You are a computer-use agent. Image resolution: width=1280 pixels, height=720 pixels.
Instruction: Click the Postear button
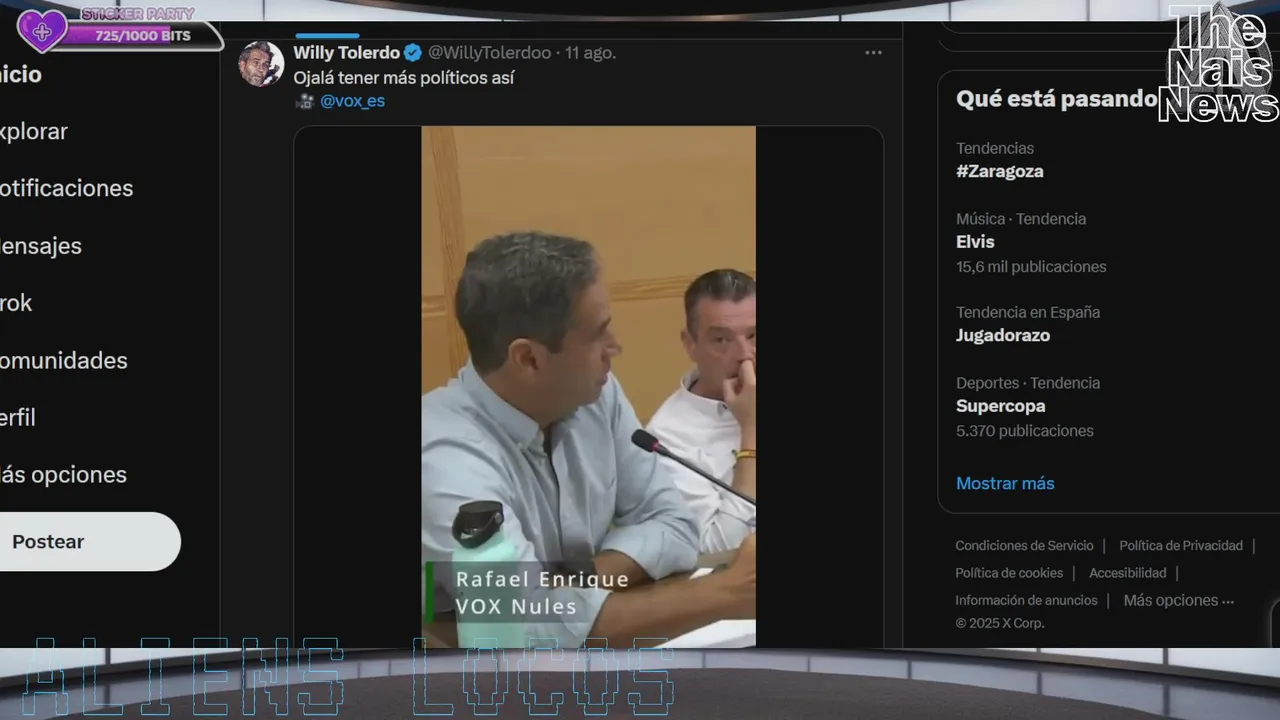click(x=88, y=541)
